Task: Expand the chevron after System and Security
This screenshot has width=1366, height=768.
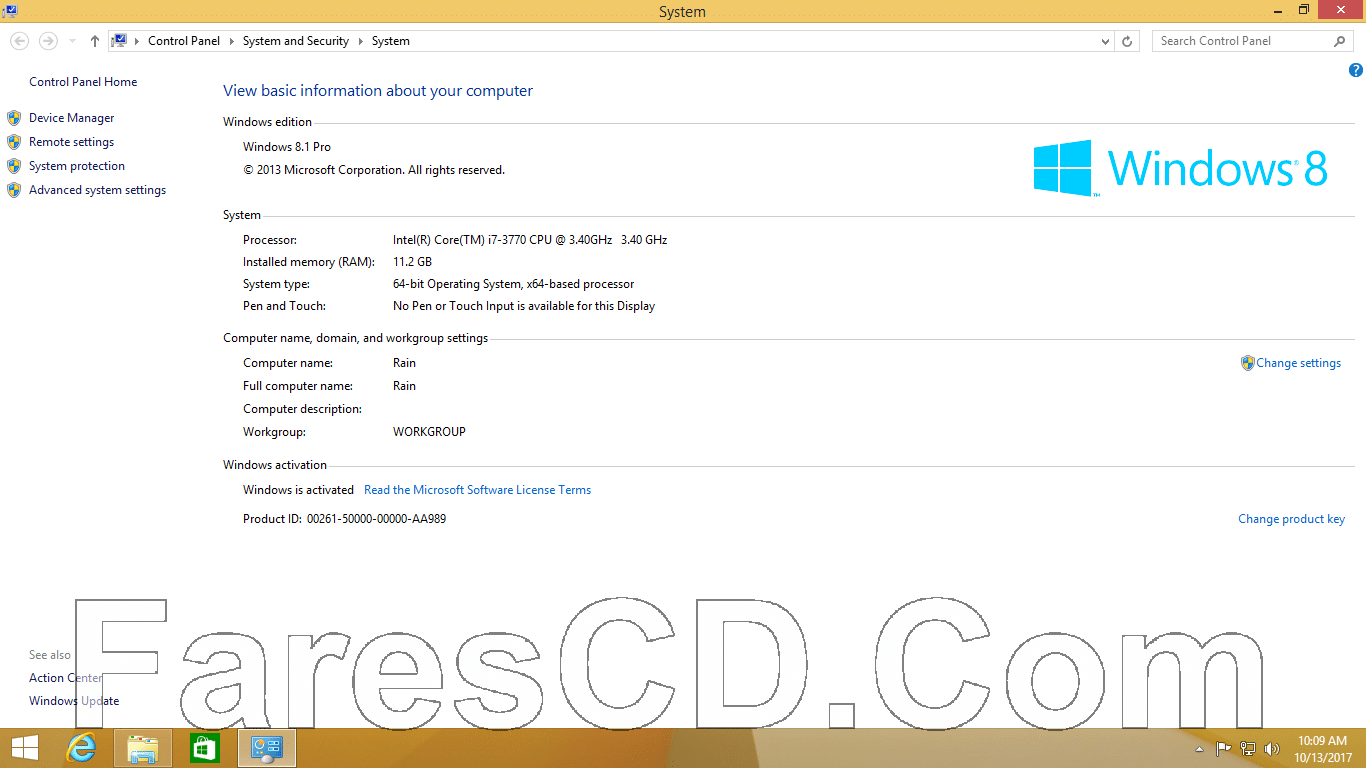Action: tap(360, 41)
